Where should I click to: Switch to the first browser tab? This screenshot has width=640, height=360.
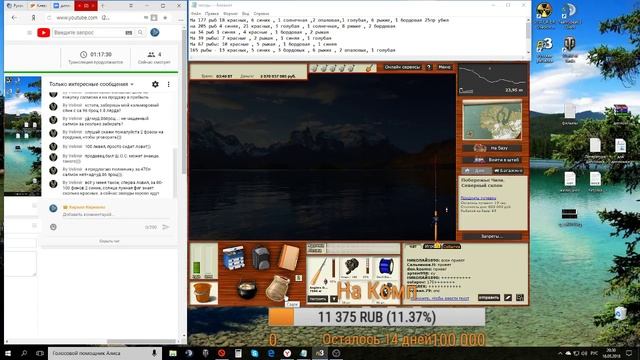(15, 6)
